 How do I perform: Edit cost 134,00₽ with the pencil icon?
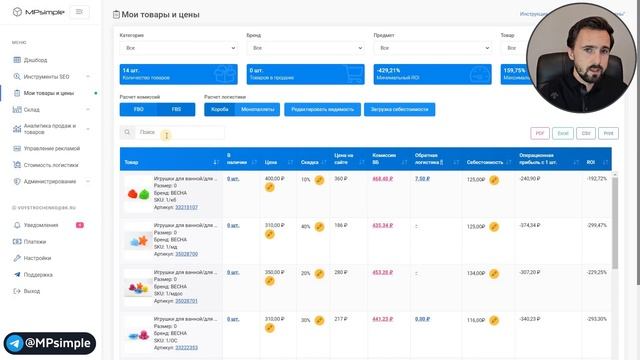[x=494, y=273]
